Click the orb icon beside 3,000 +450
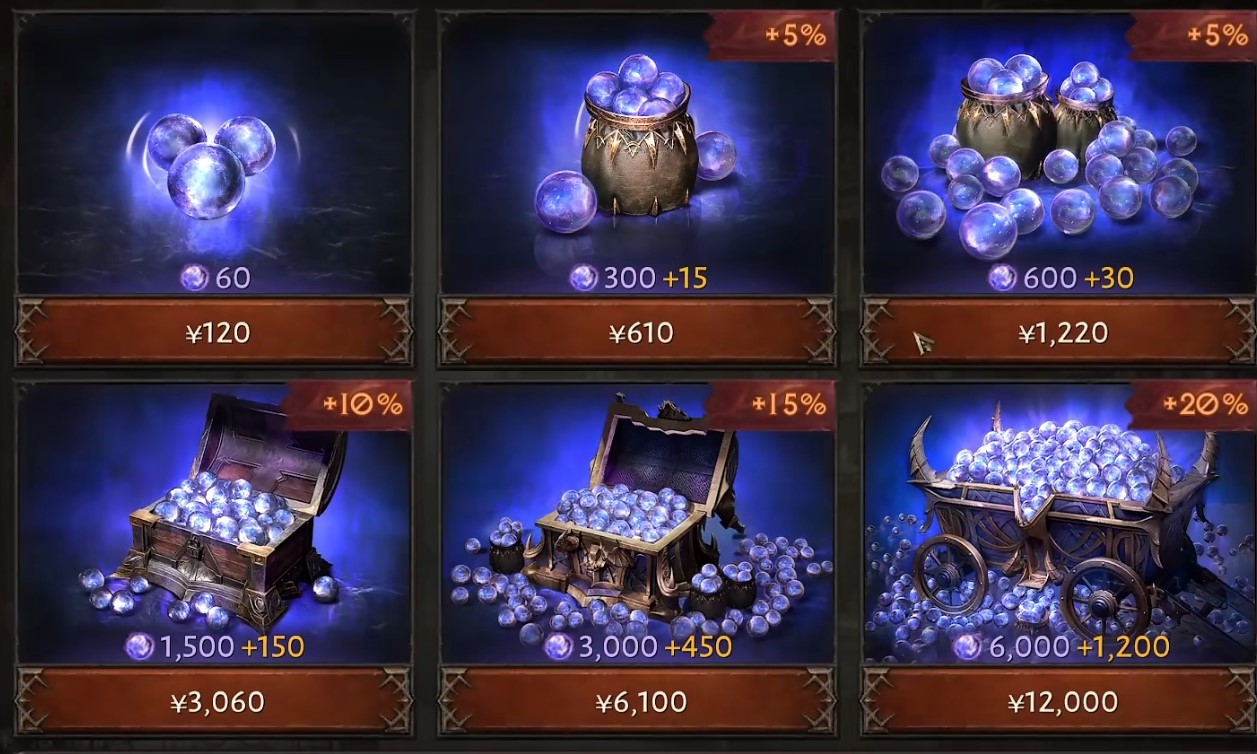Screen dimensions: 1257x754 559,647
